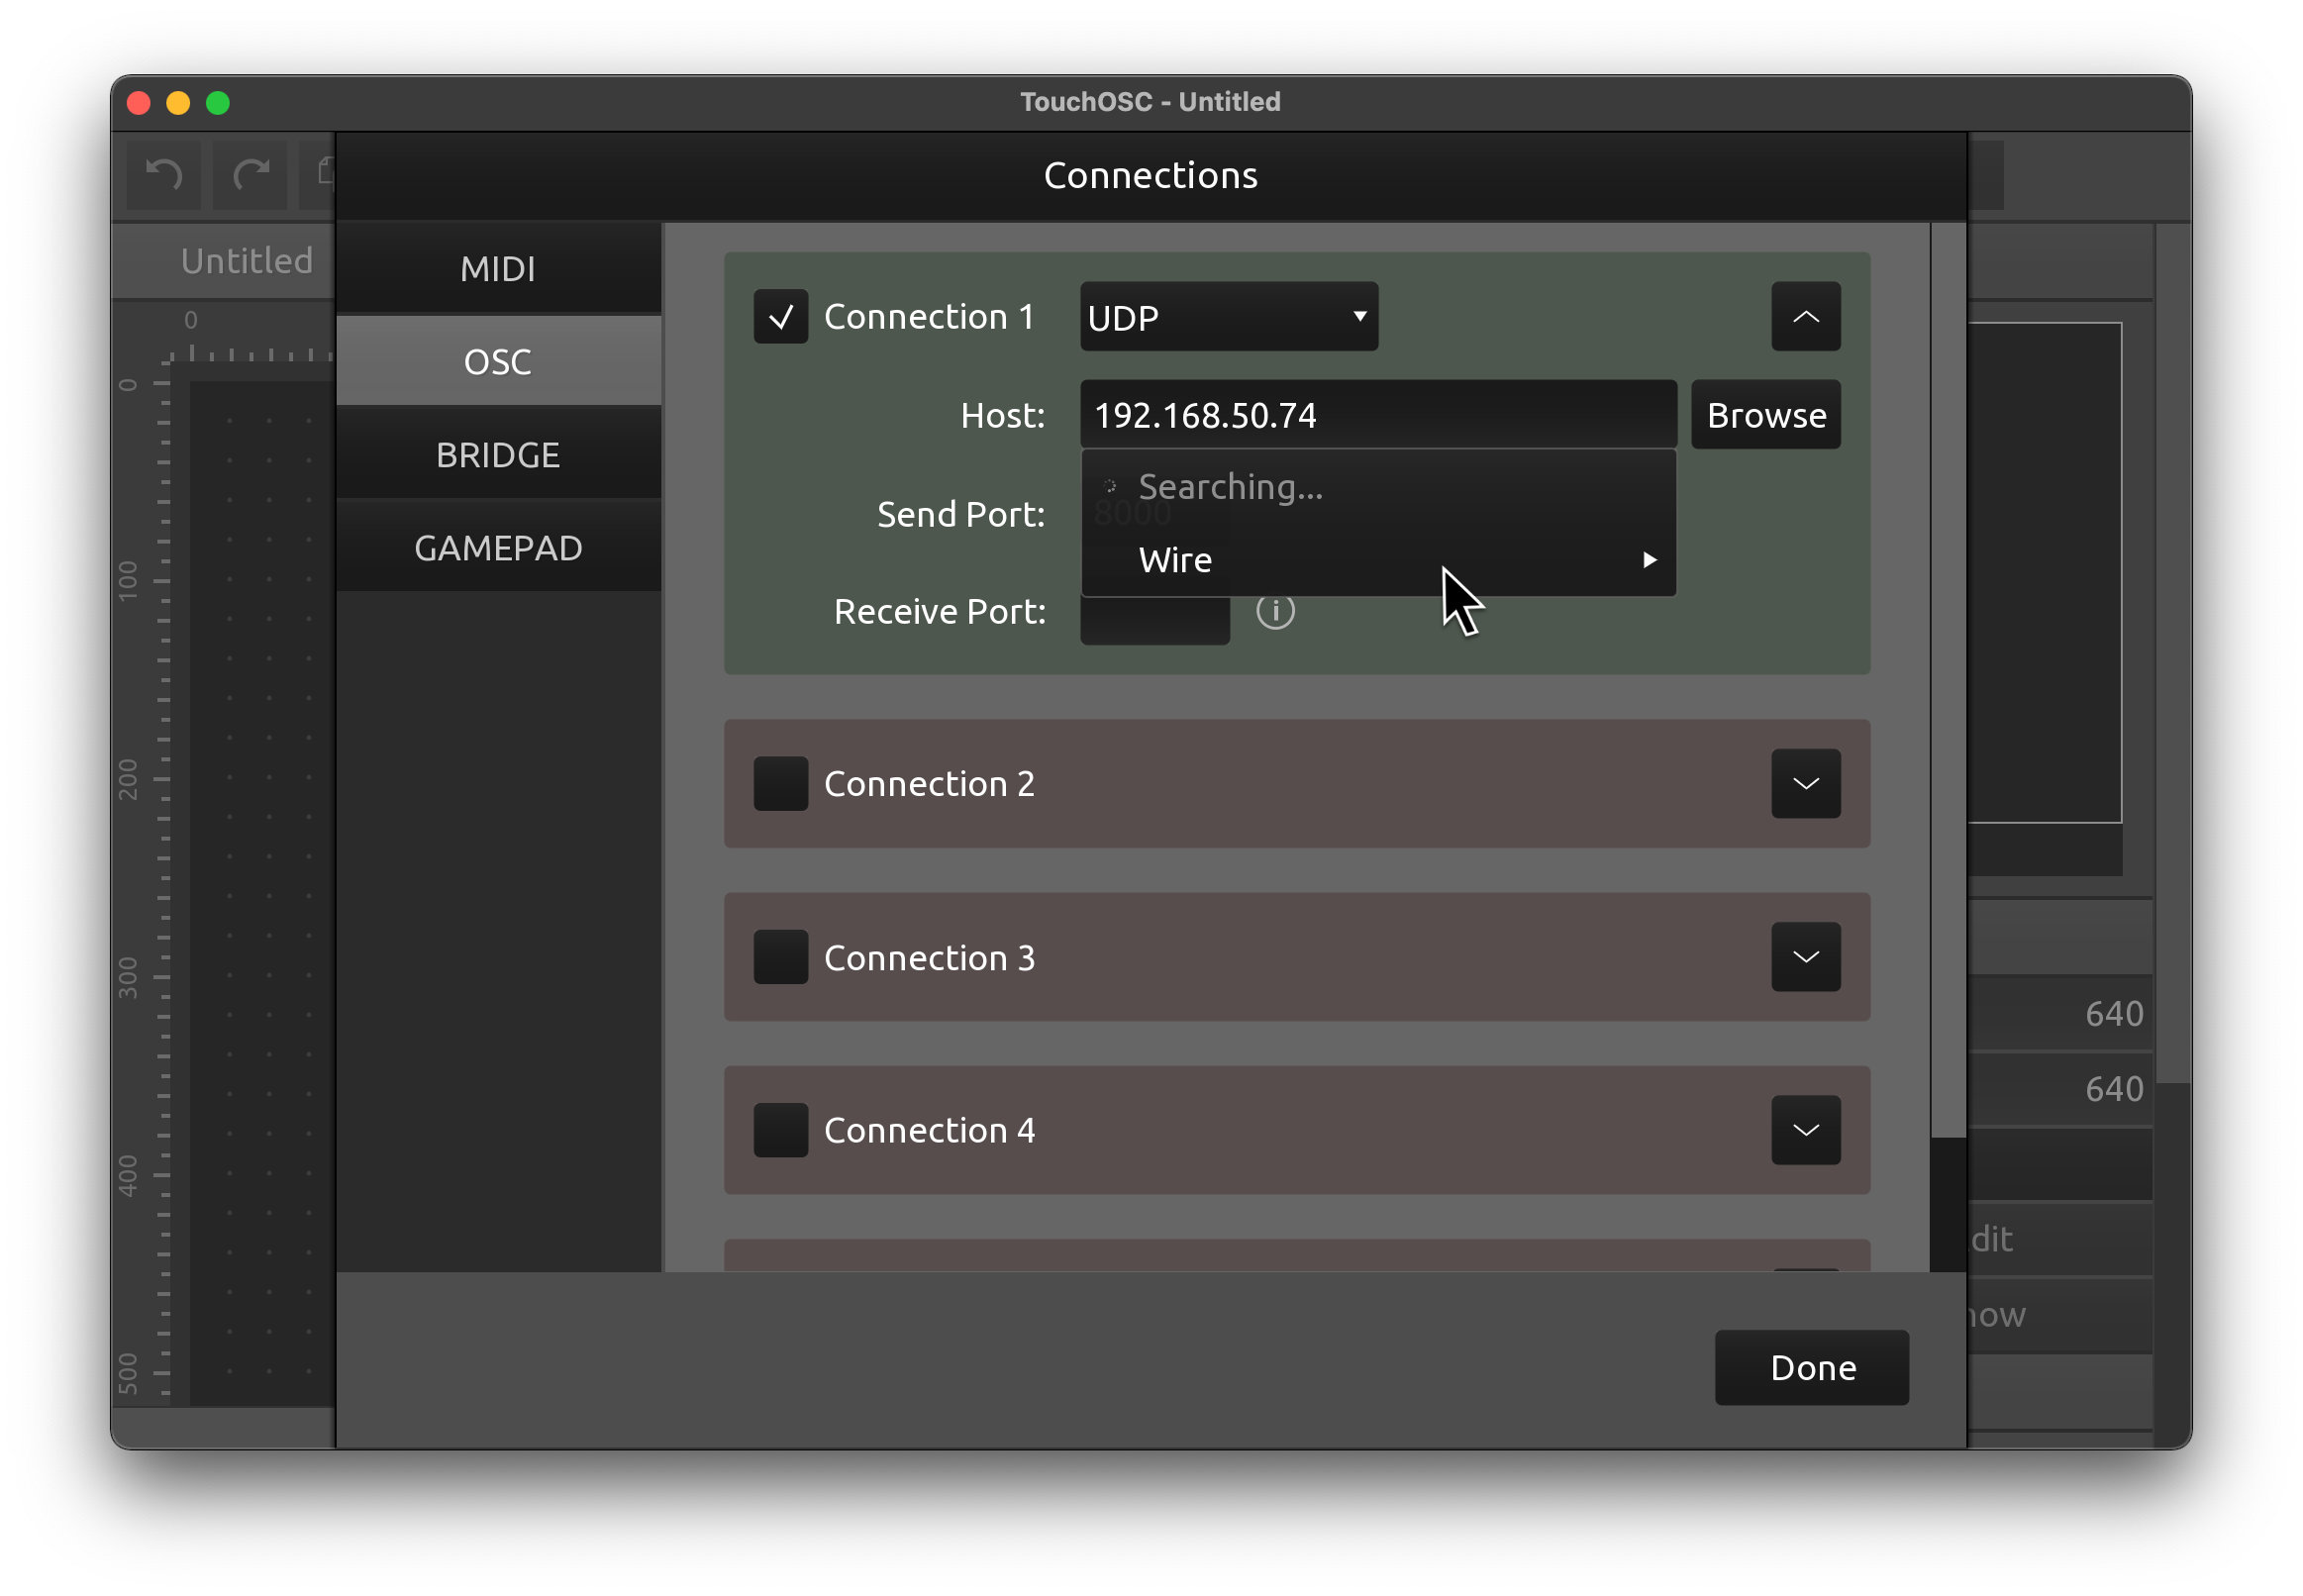2303x1596 pixels.
Task: Click the connections list vertical scrollbar
Action: (1948, 680)
